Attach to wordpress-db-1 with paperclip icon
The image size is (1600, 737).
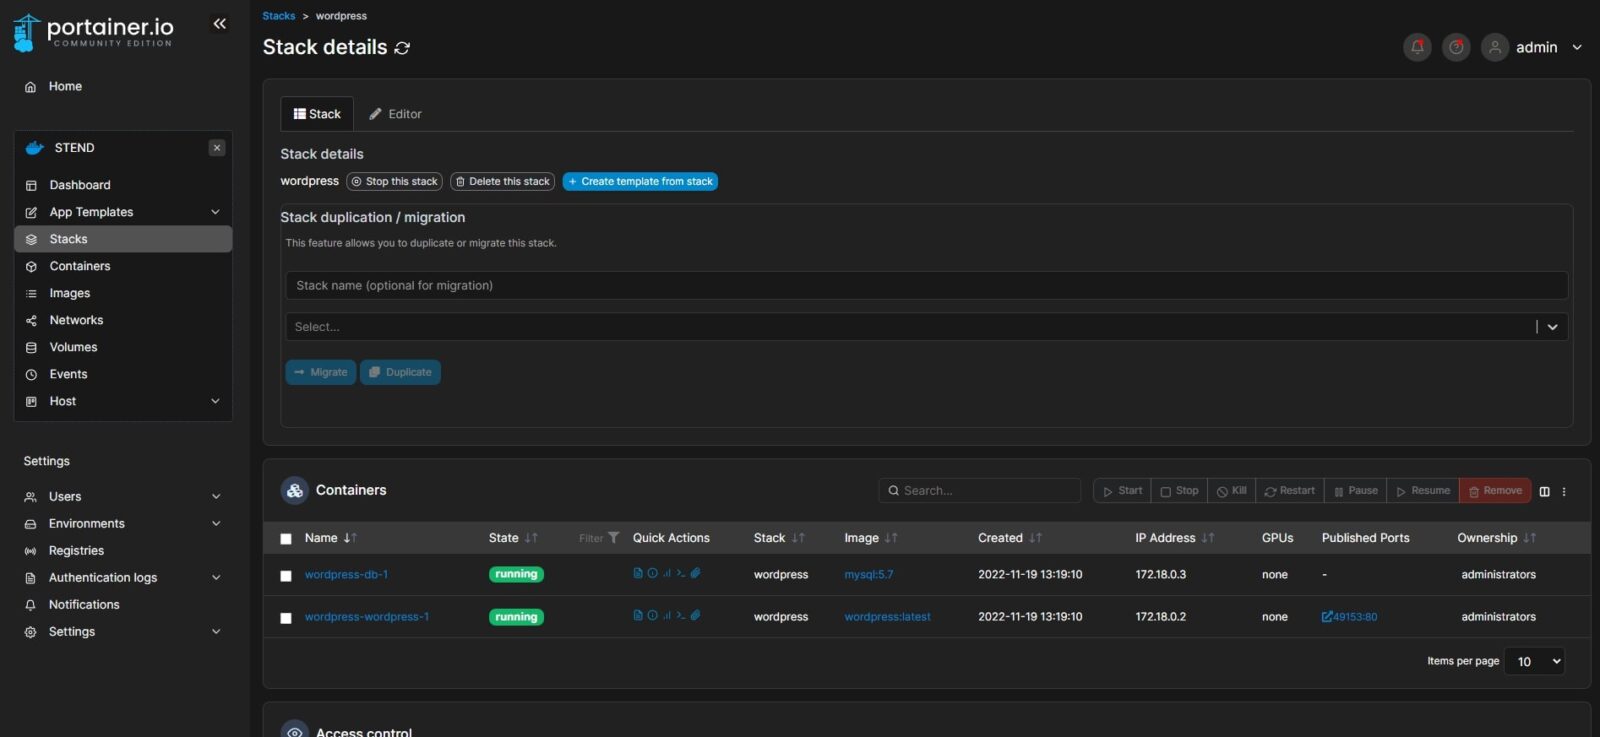(695, 573)
